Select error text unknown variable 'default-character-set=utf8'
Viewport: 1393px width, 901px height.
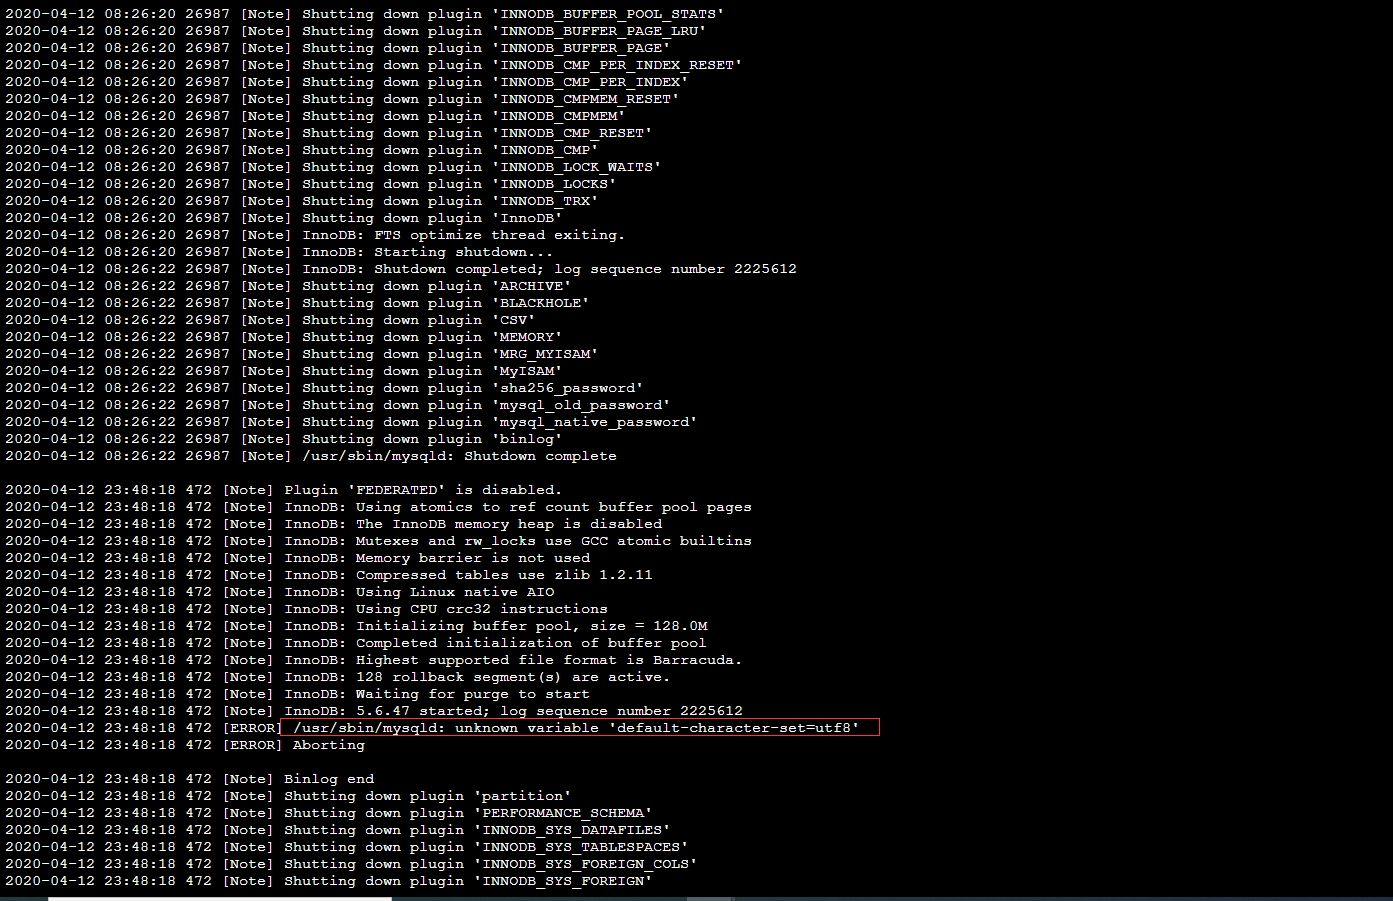point(657,728)
